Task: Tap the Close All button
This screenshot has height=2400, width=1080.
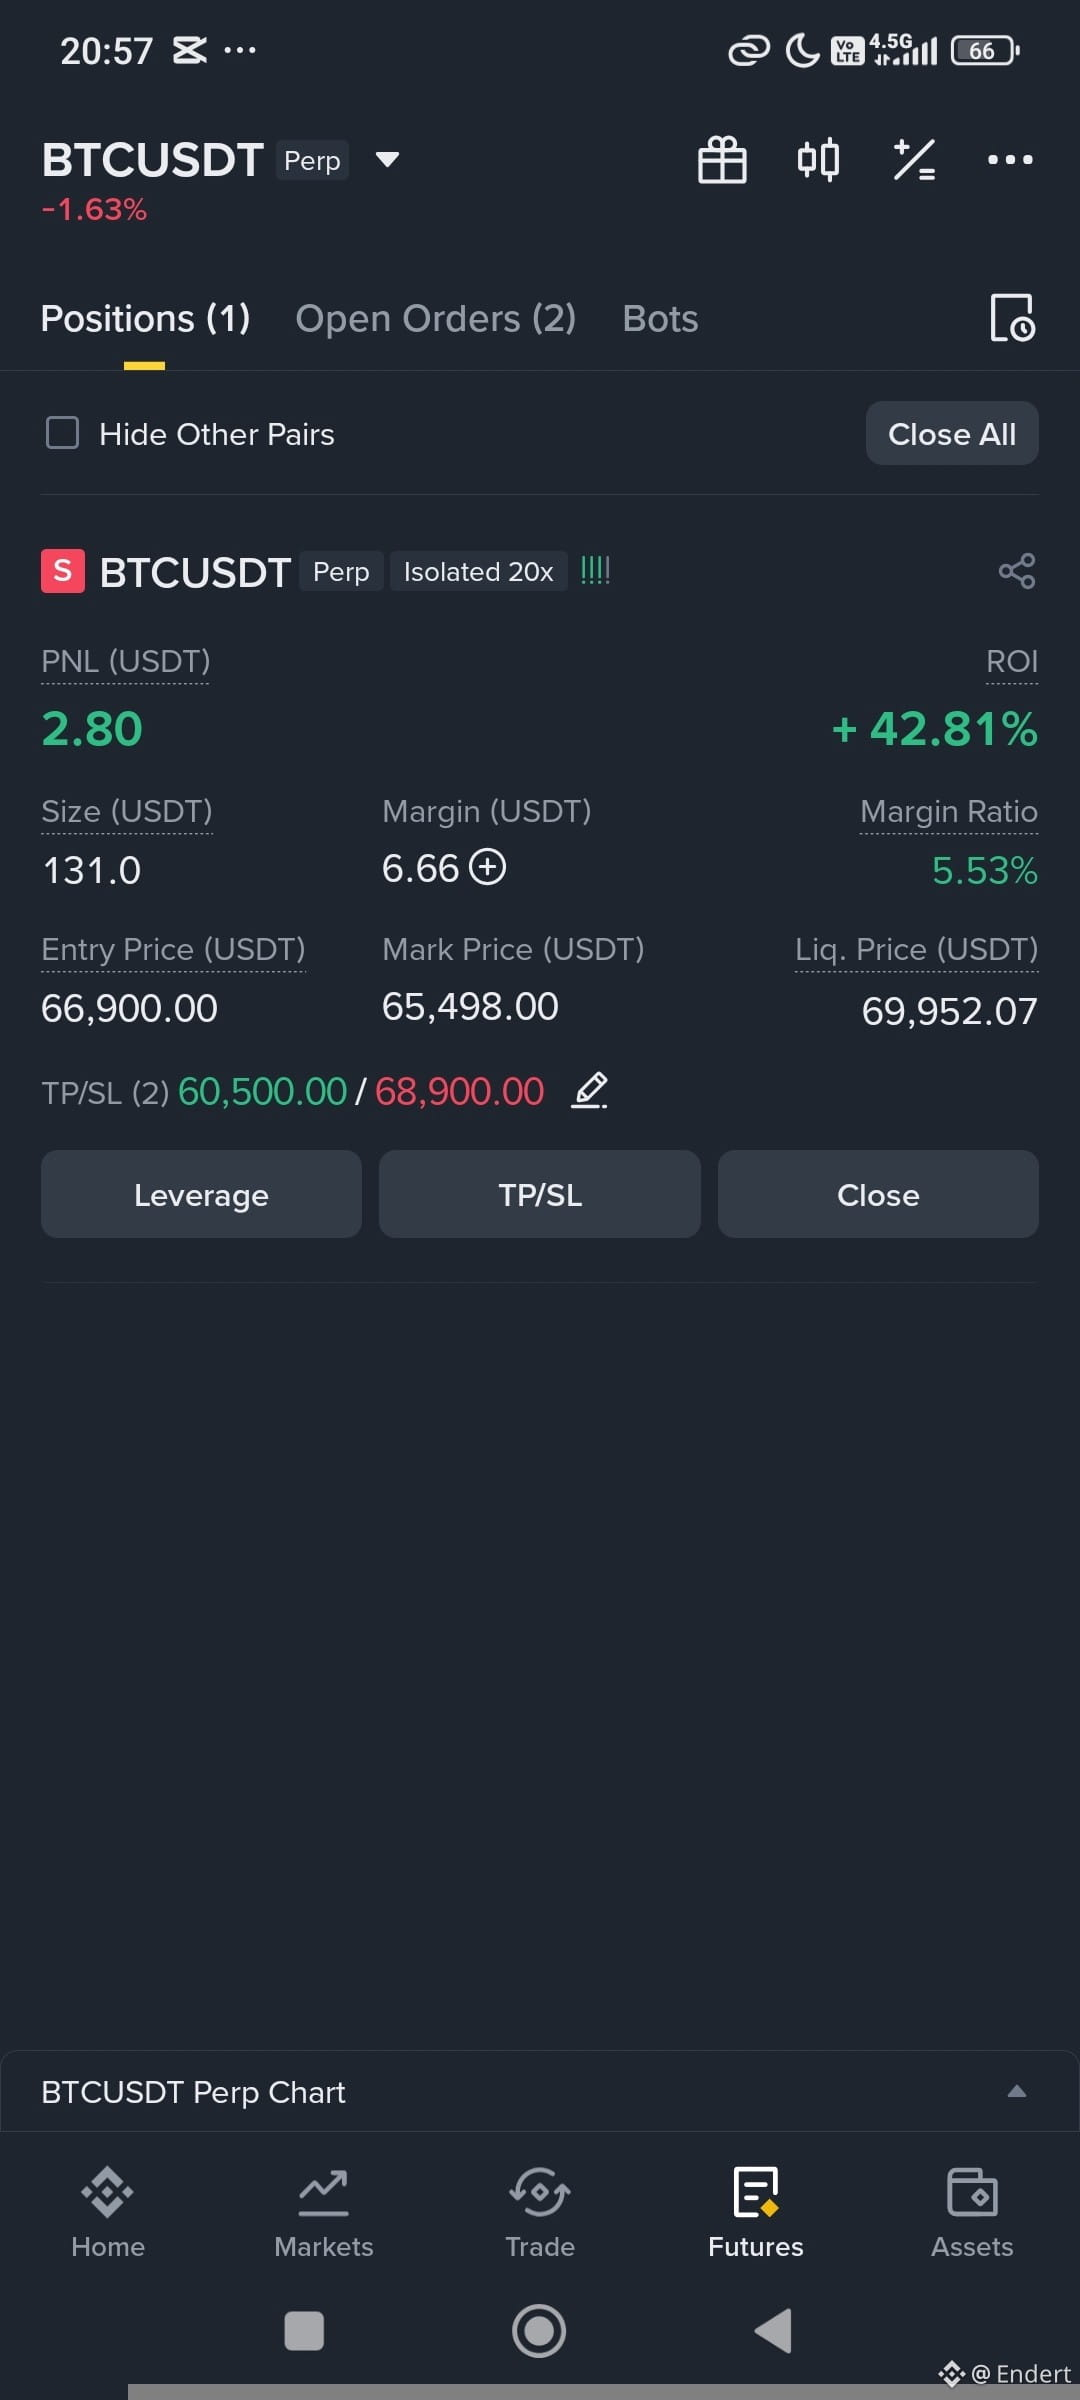Action: pos(952,434)
